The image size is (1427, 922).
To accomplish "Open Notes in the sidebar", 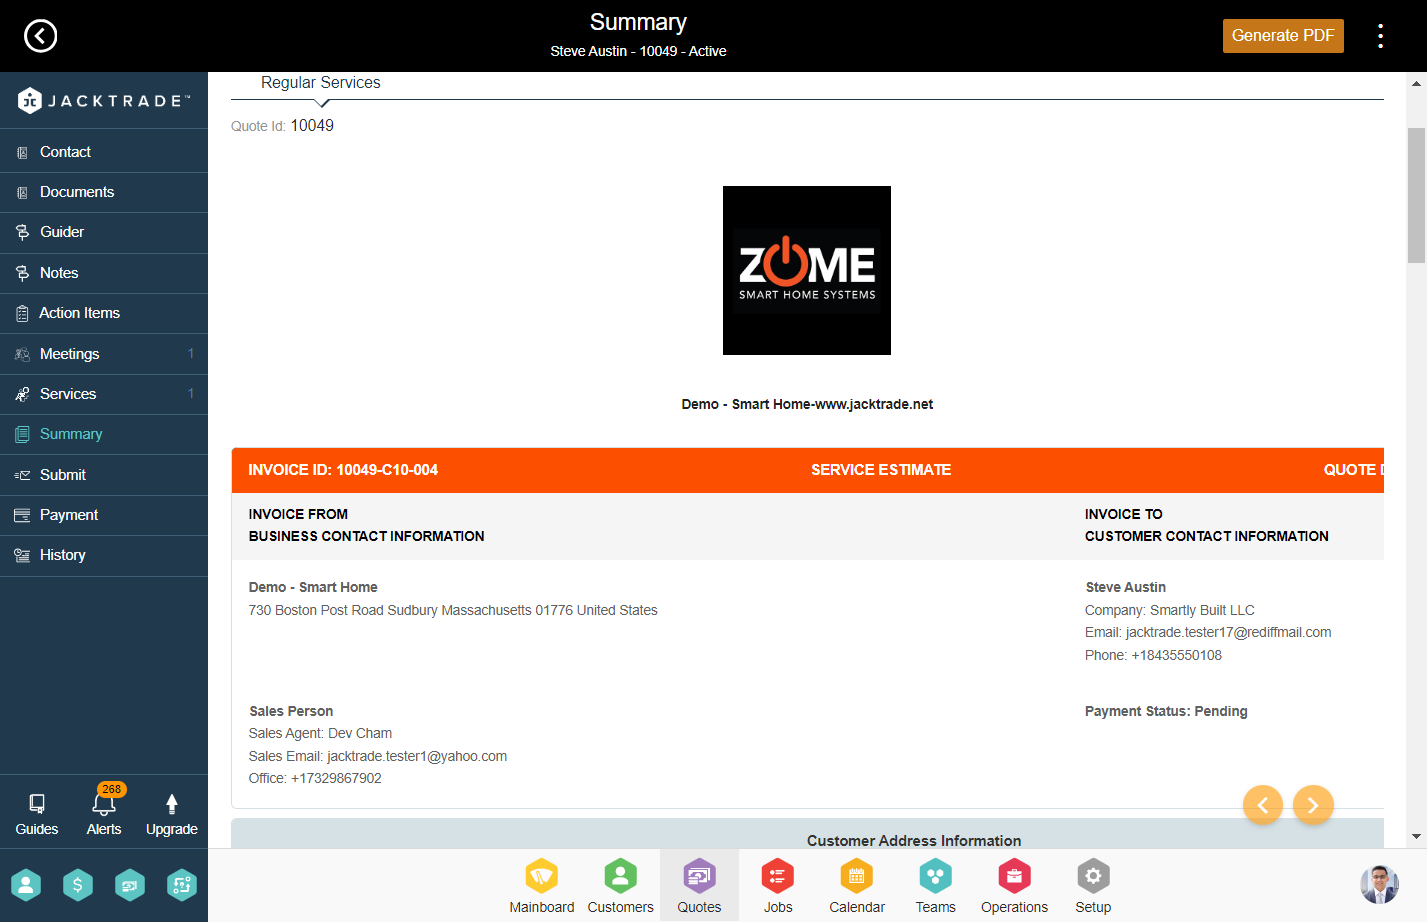I will click(104, 273).
